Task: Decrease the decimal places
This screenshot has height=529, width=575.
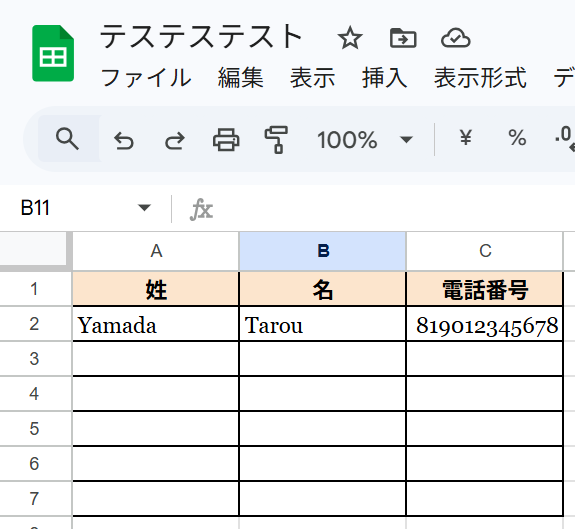Action: (565, 139)
